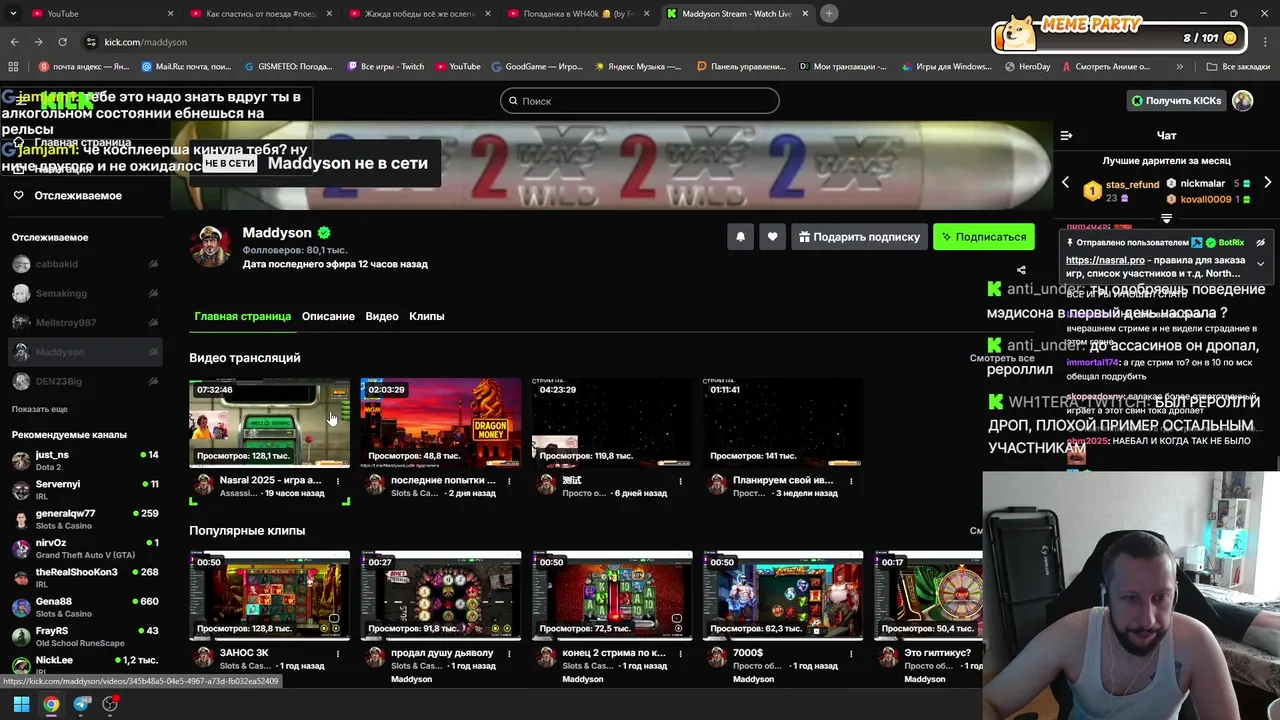Click the green Подписаться button

984,237
